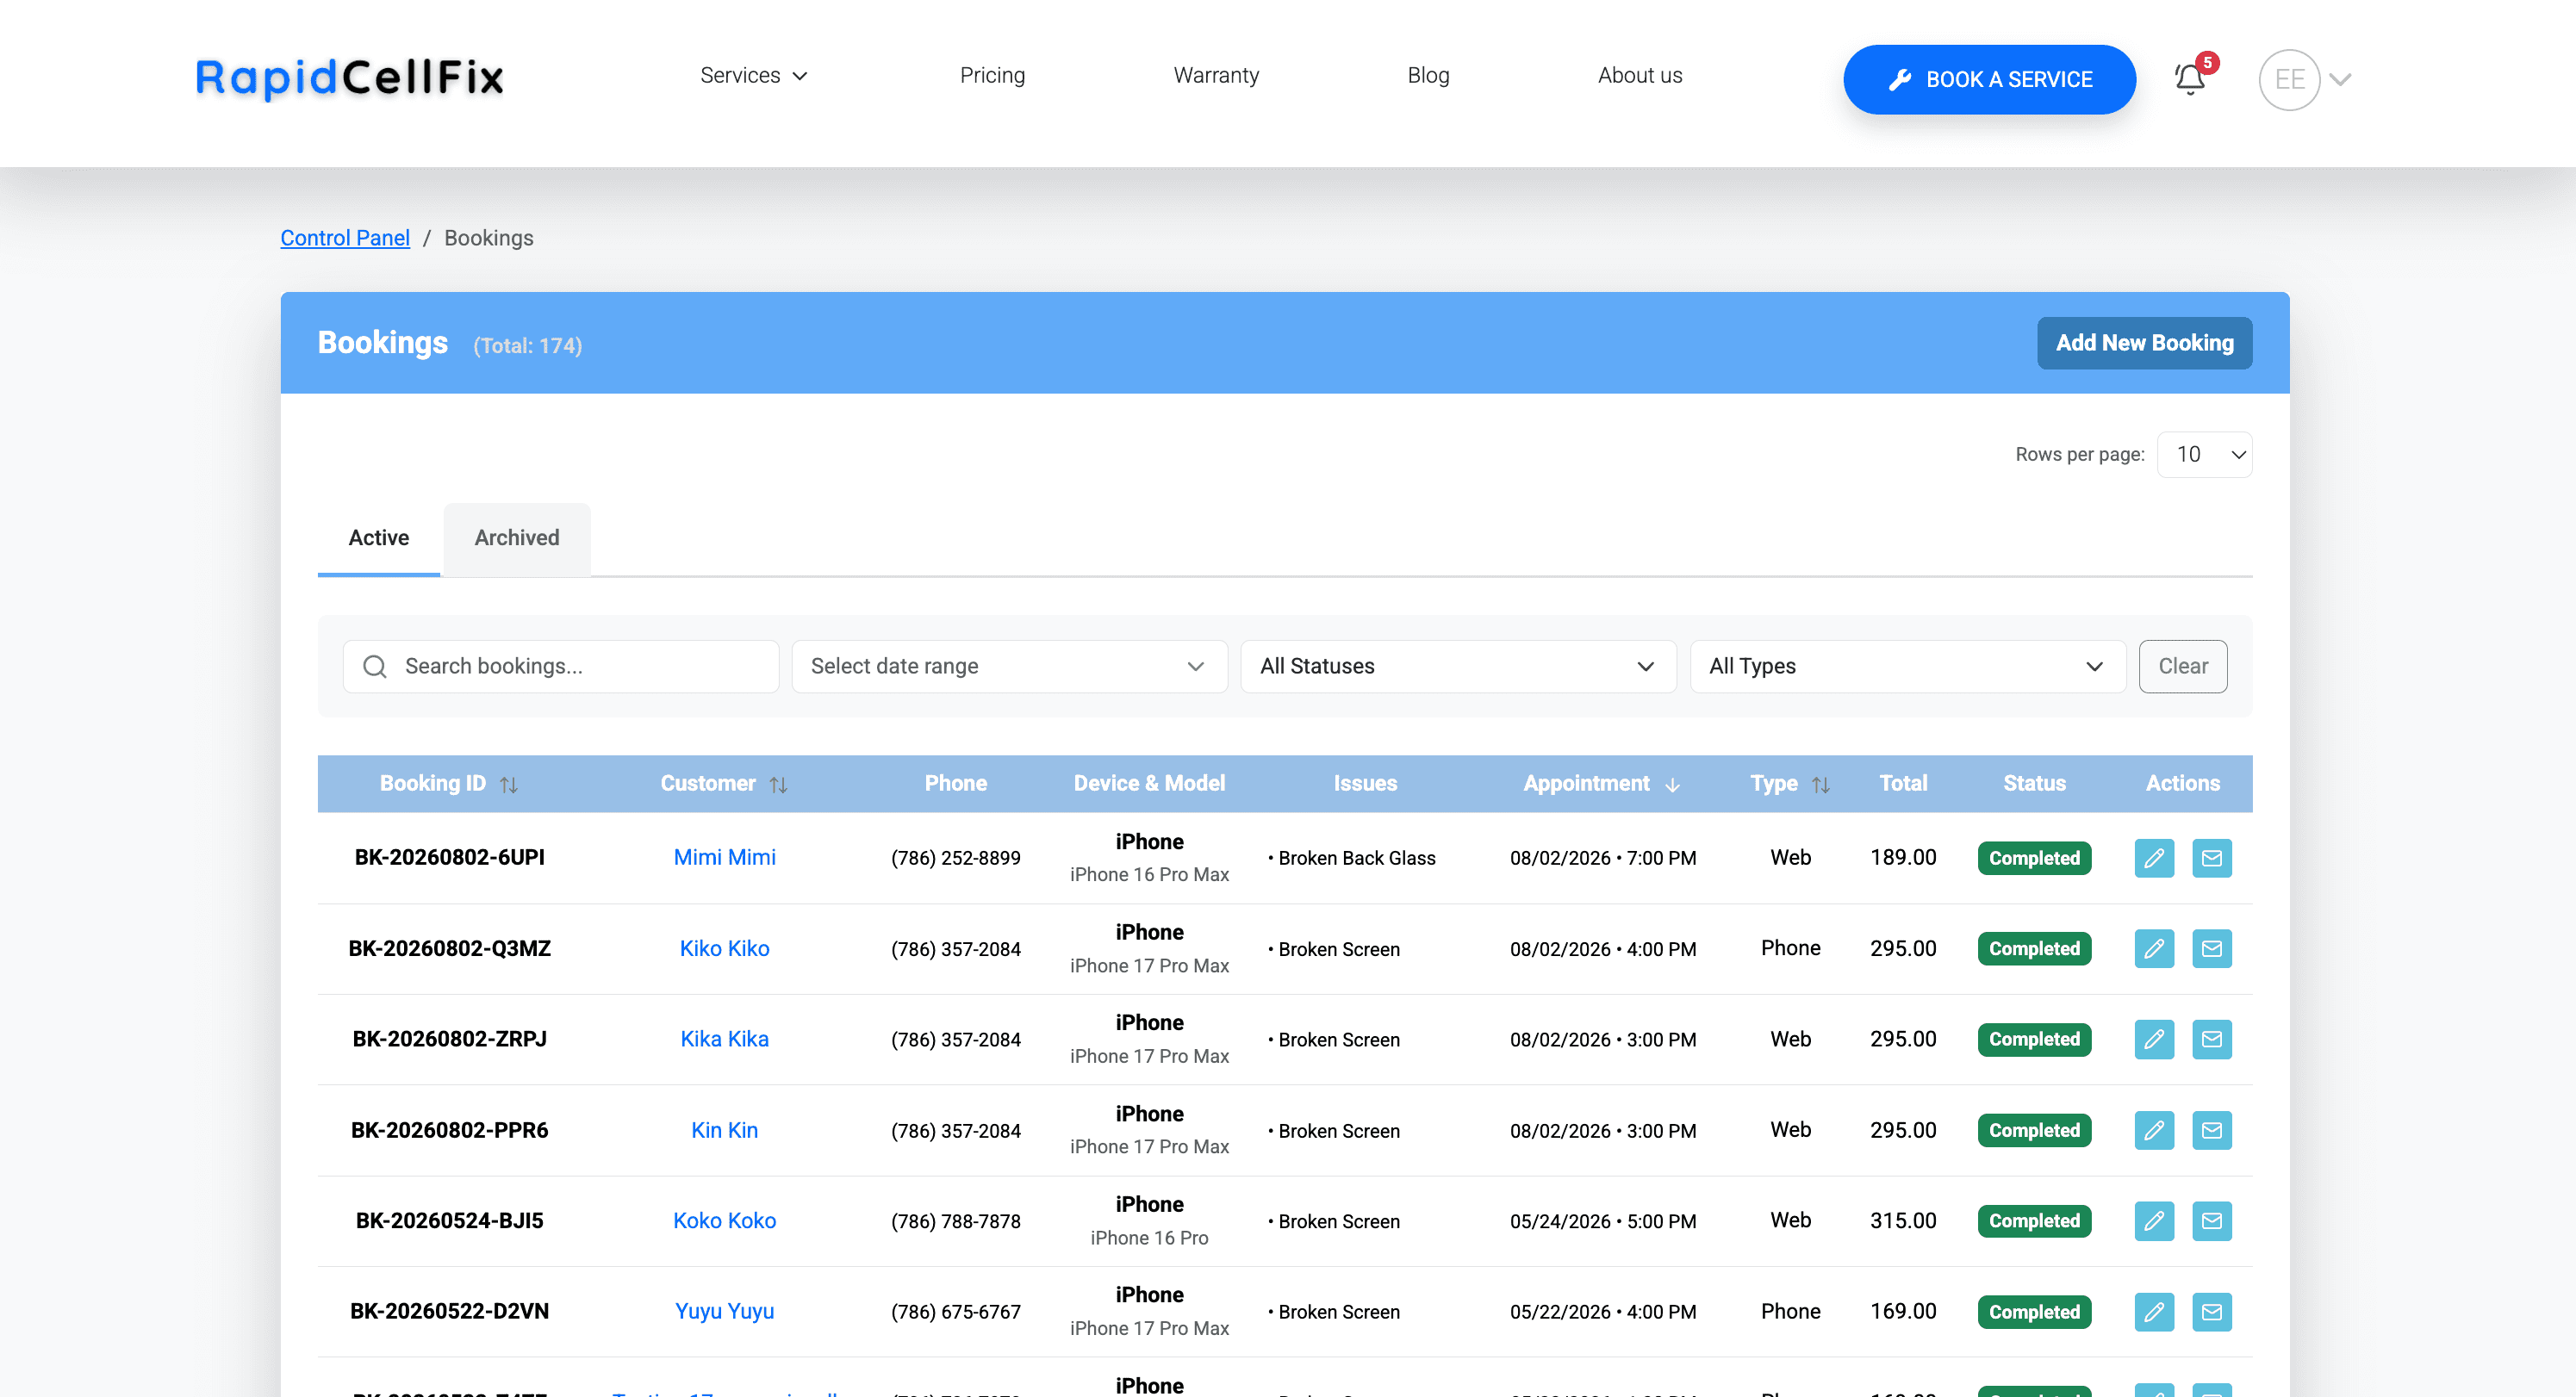
Task: Open the About us page
Action: (x=1640, y=75)
